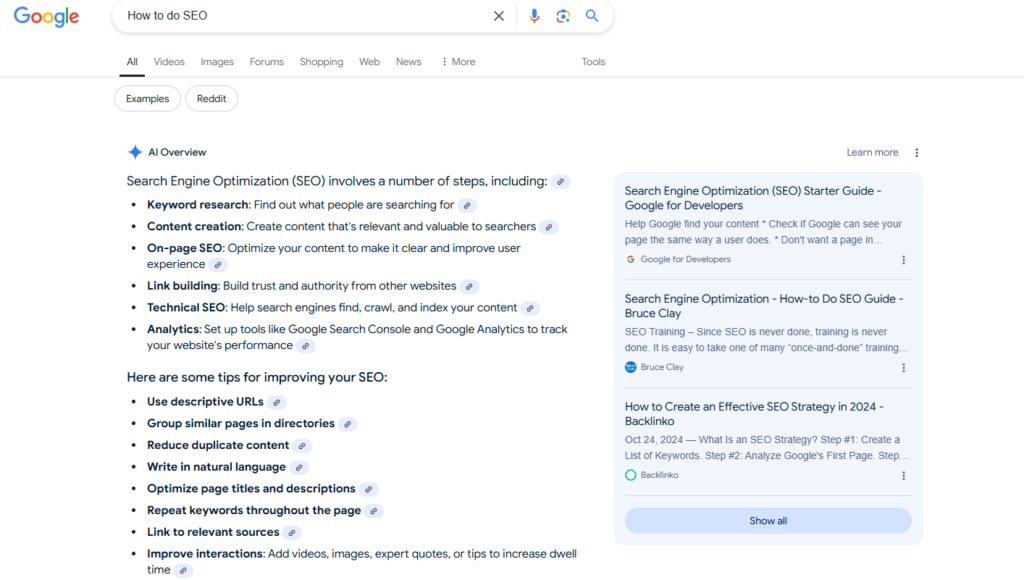The height and width of the screenshot is (580, 1024).
Task: Switch to the Forums tab
Action: [266, 61]
